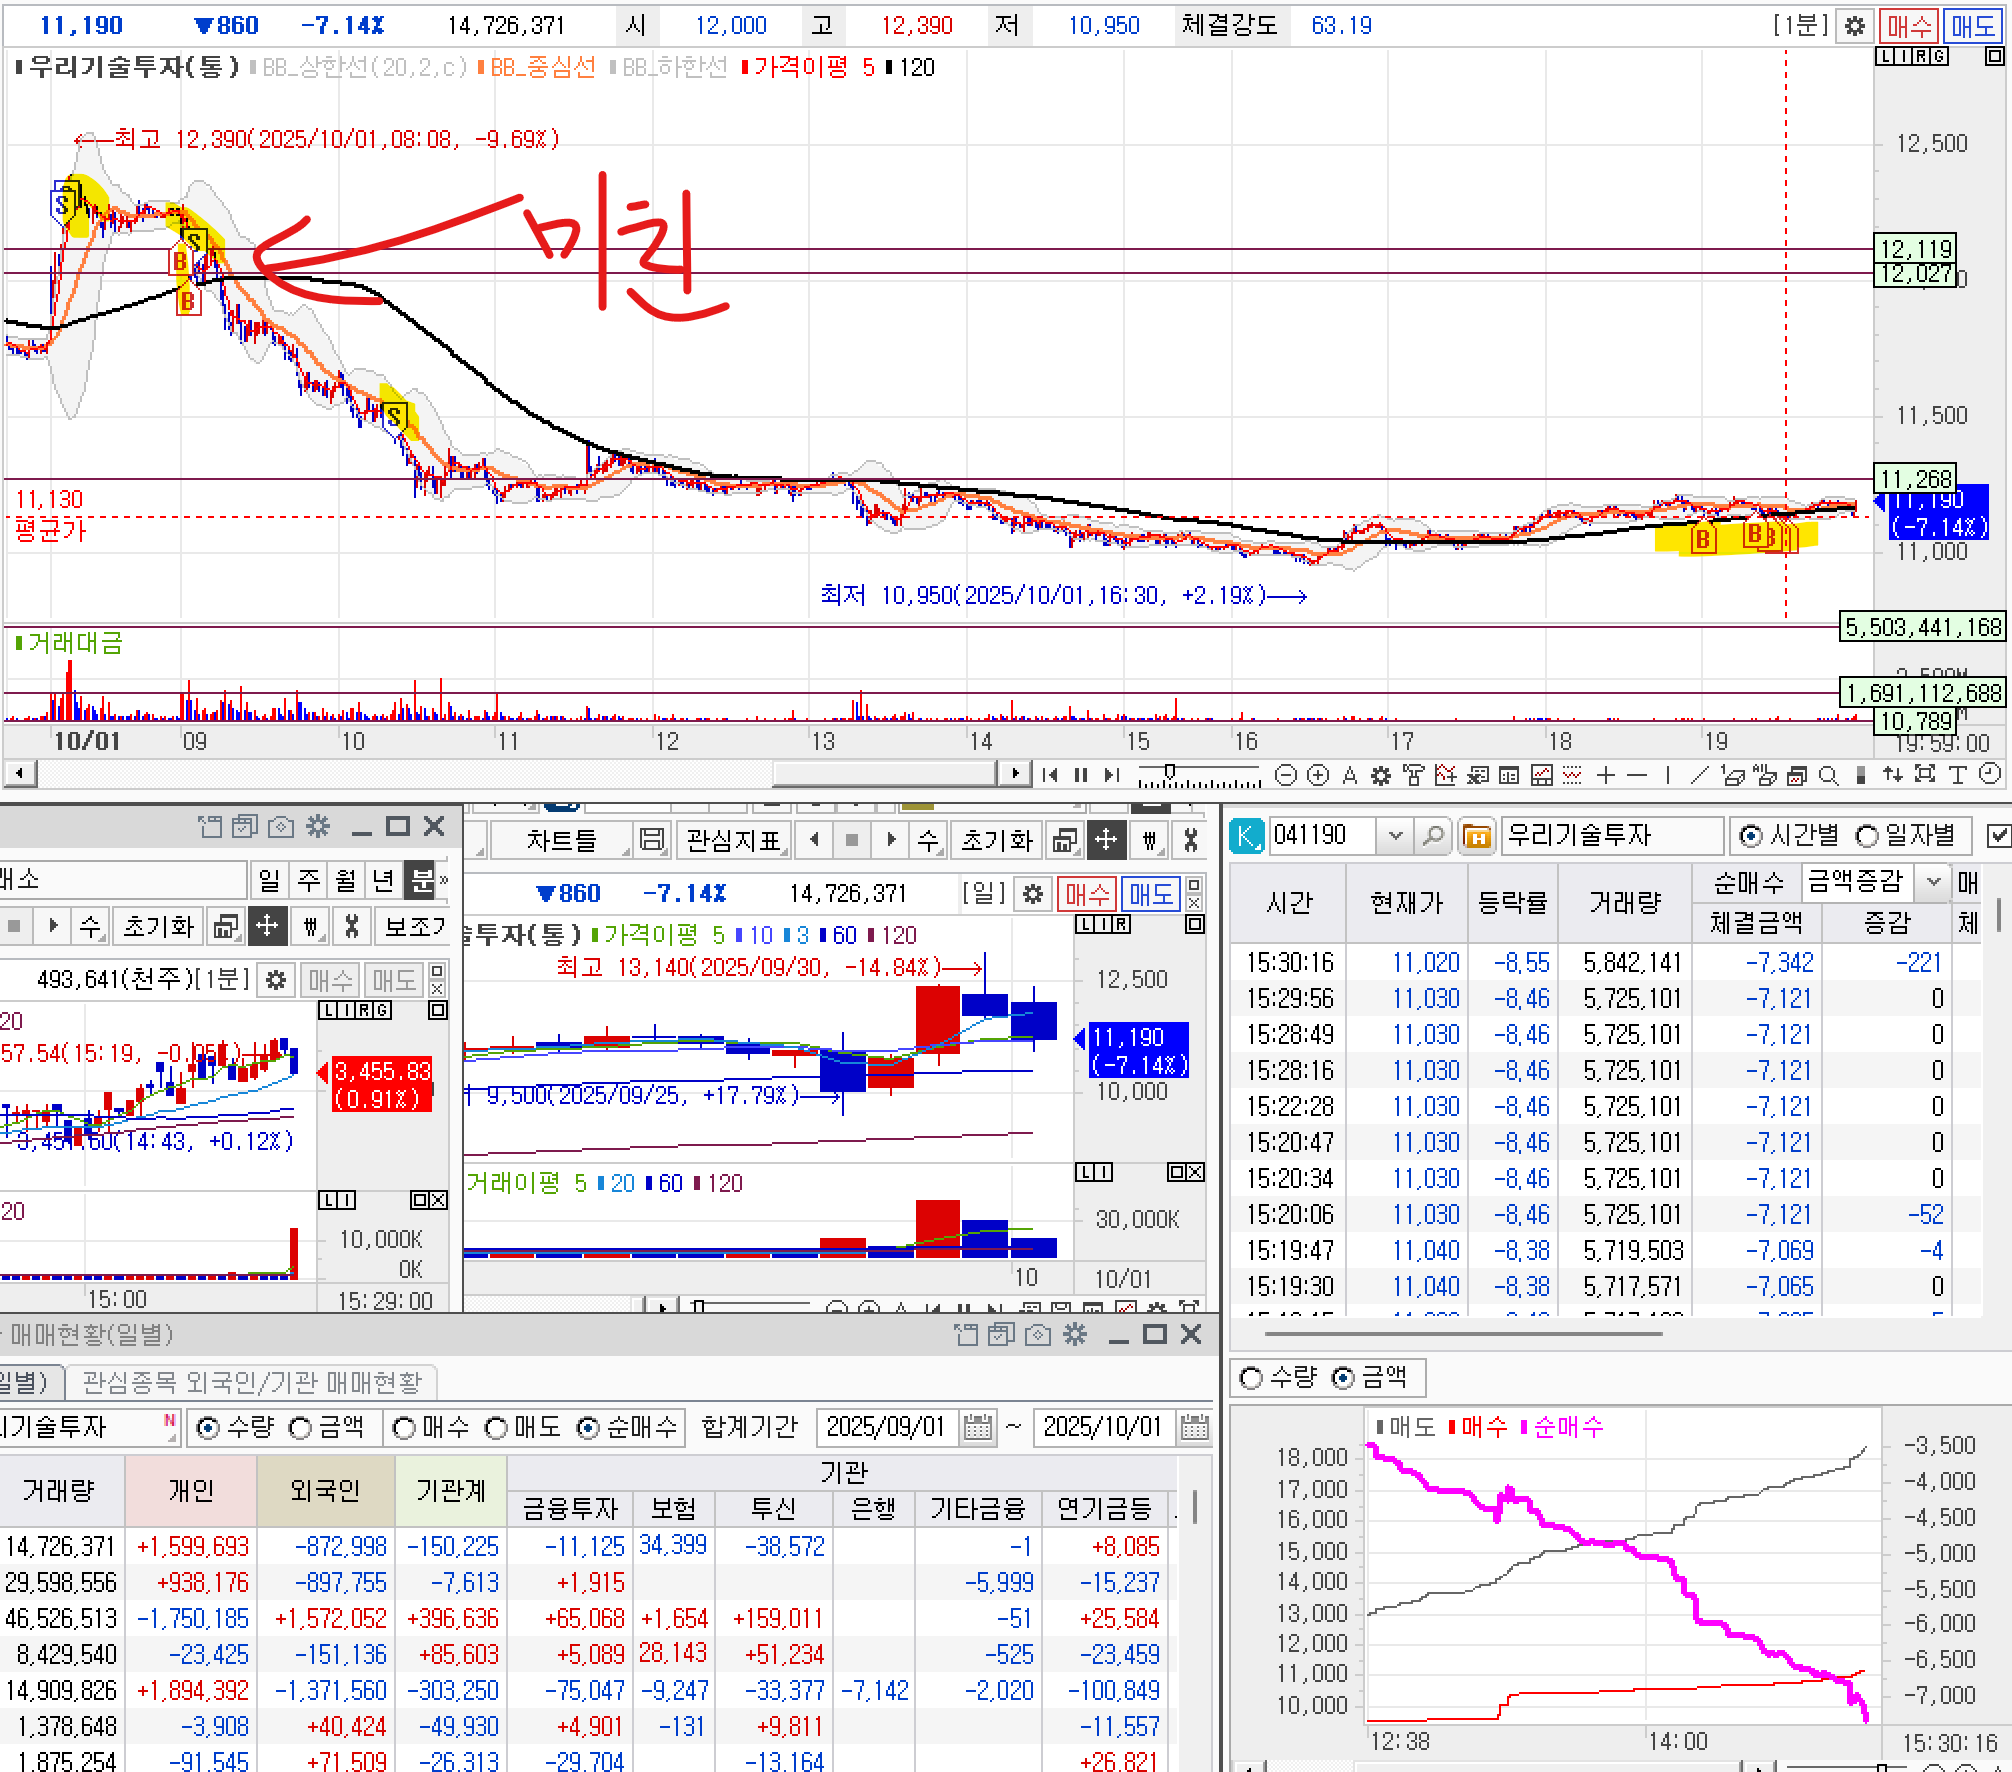Open the 금액증감 column dropdown
The width and height of the screenshot is (2012, 1772).
coord(1933,882)
